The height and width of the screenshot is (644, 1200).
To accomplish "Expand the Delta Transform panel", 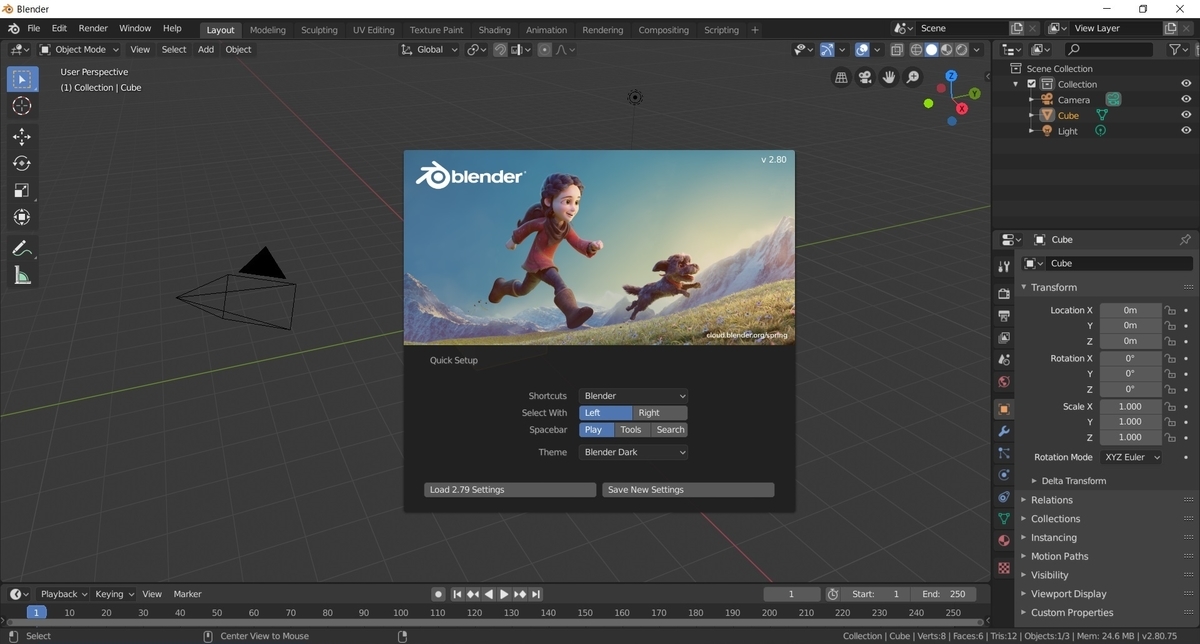I will (x=1074, y=481).
